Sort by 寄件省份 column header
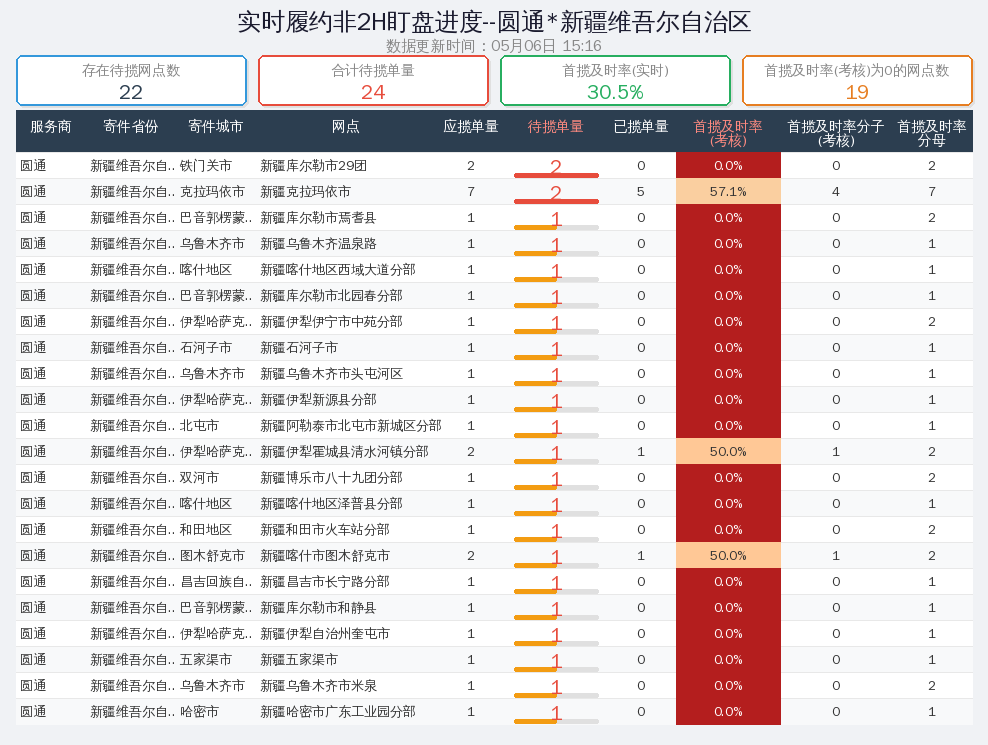The height and width of the screenshot is (745, 988). click(x=131, y=127)
